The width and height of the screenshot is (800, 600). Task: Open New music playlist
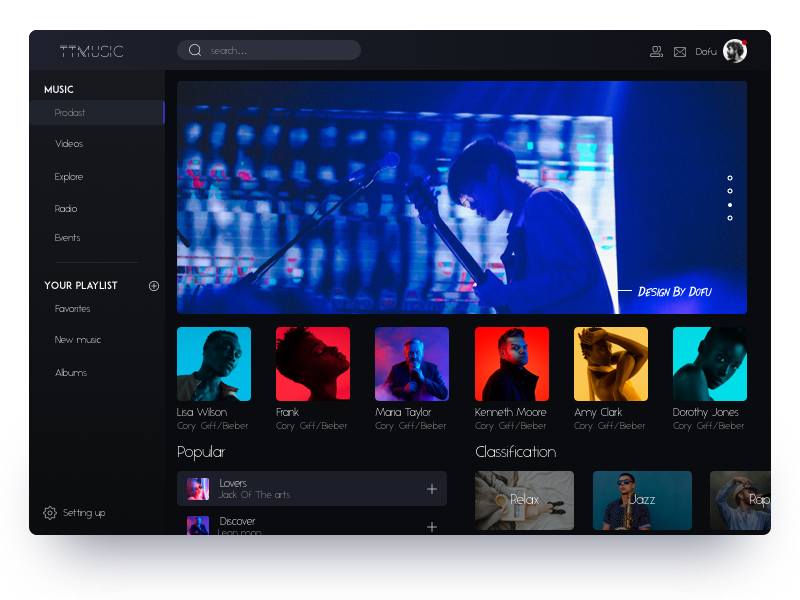point(78,340)
